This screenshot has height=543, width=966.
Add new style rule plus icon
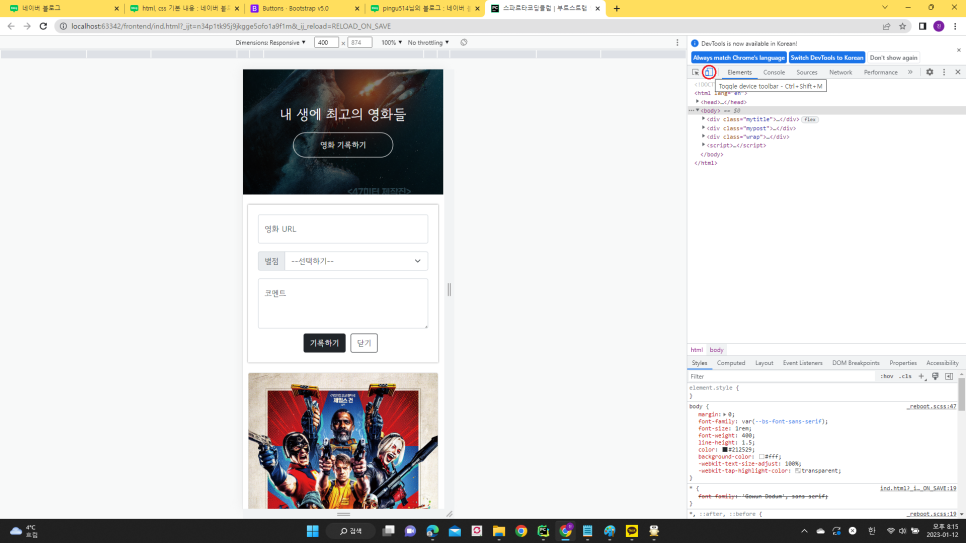(922, 376)
